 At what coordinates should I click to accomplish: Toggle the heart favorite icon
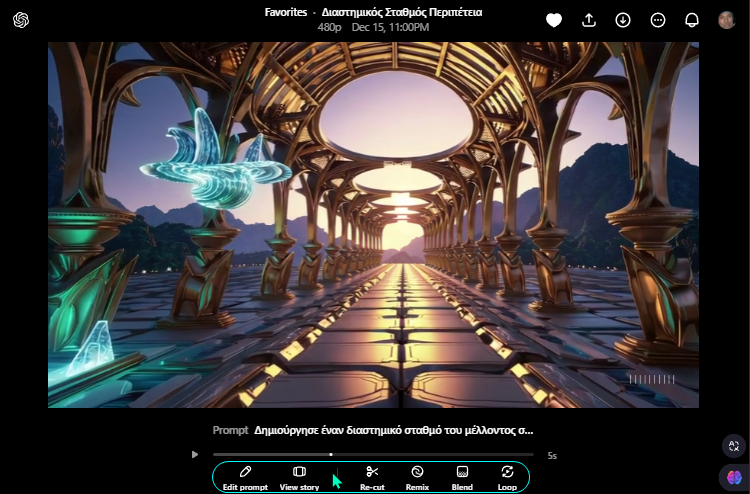(x=554, y=20)
